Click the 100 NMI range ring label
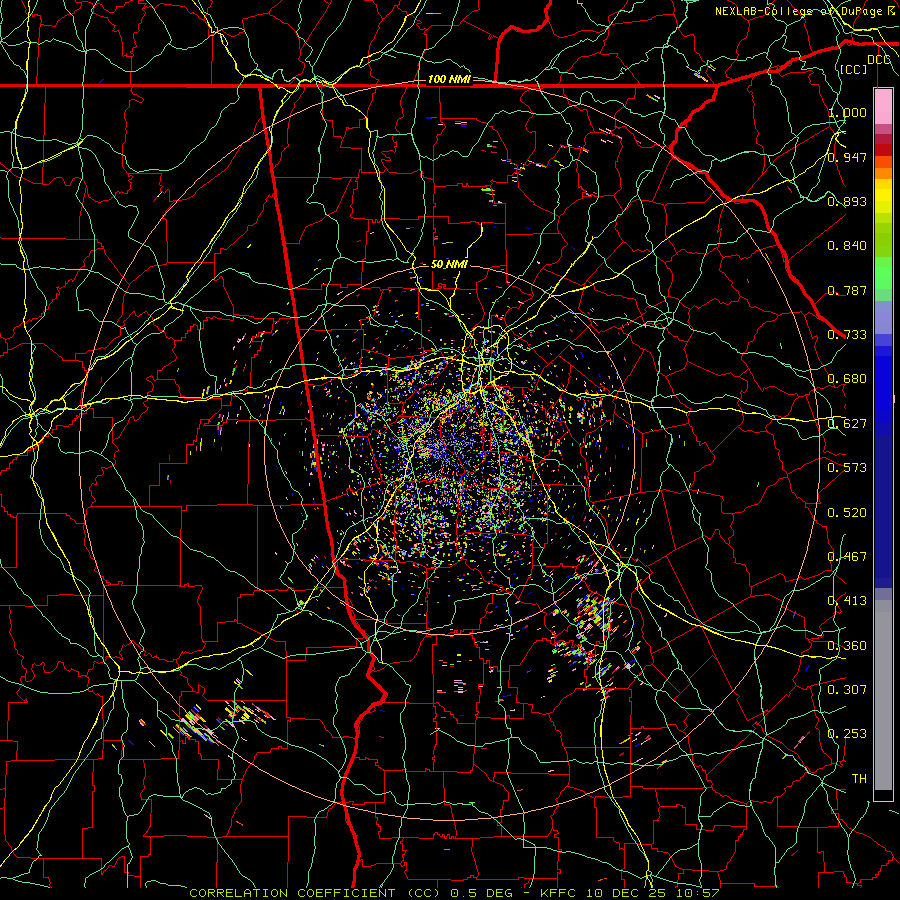This screenshot has height=900, width=900. point(449,79)
